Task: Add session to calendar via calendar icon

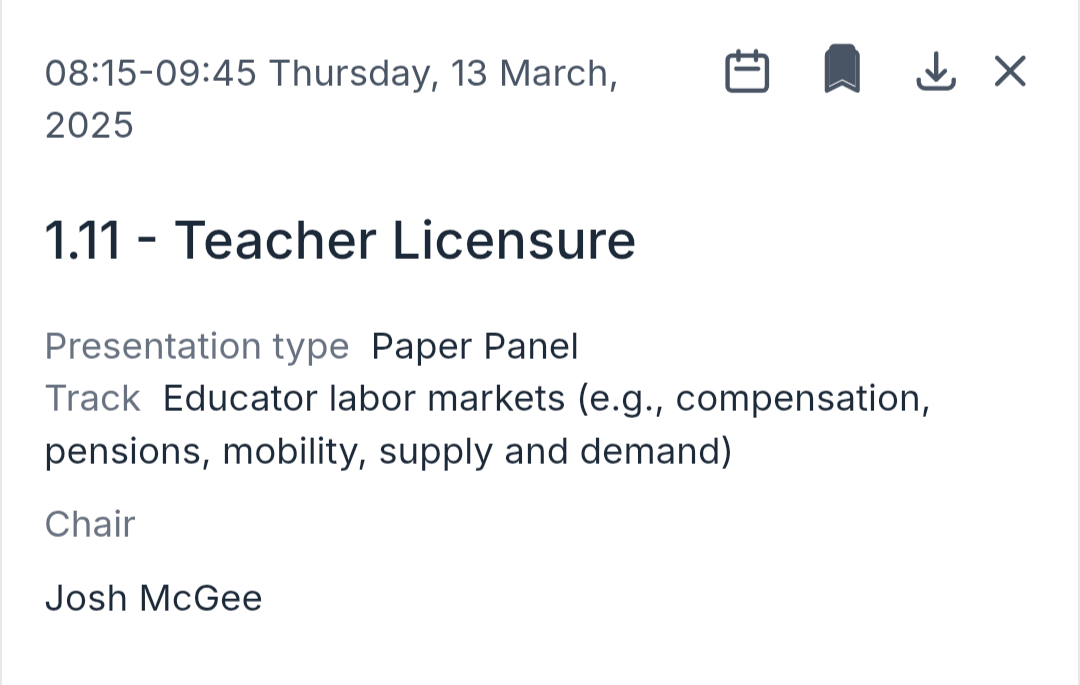Action: [746, 72]
